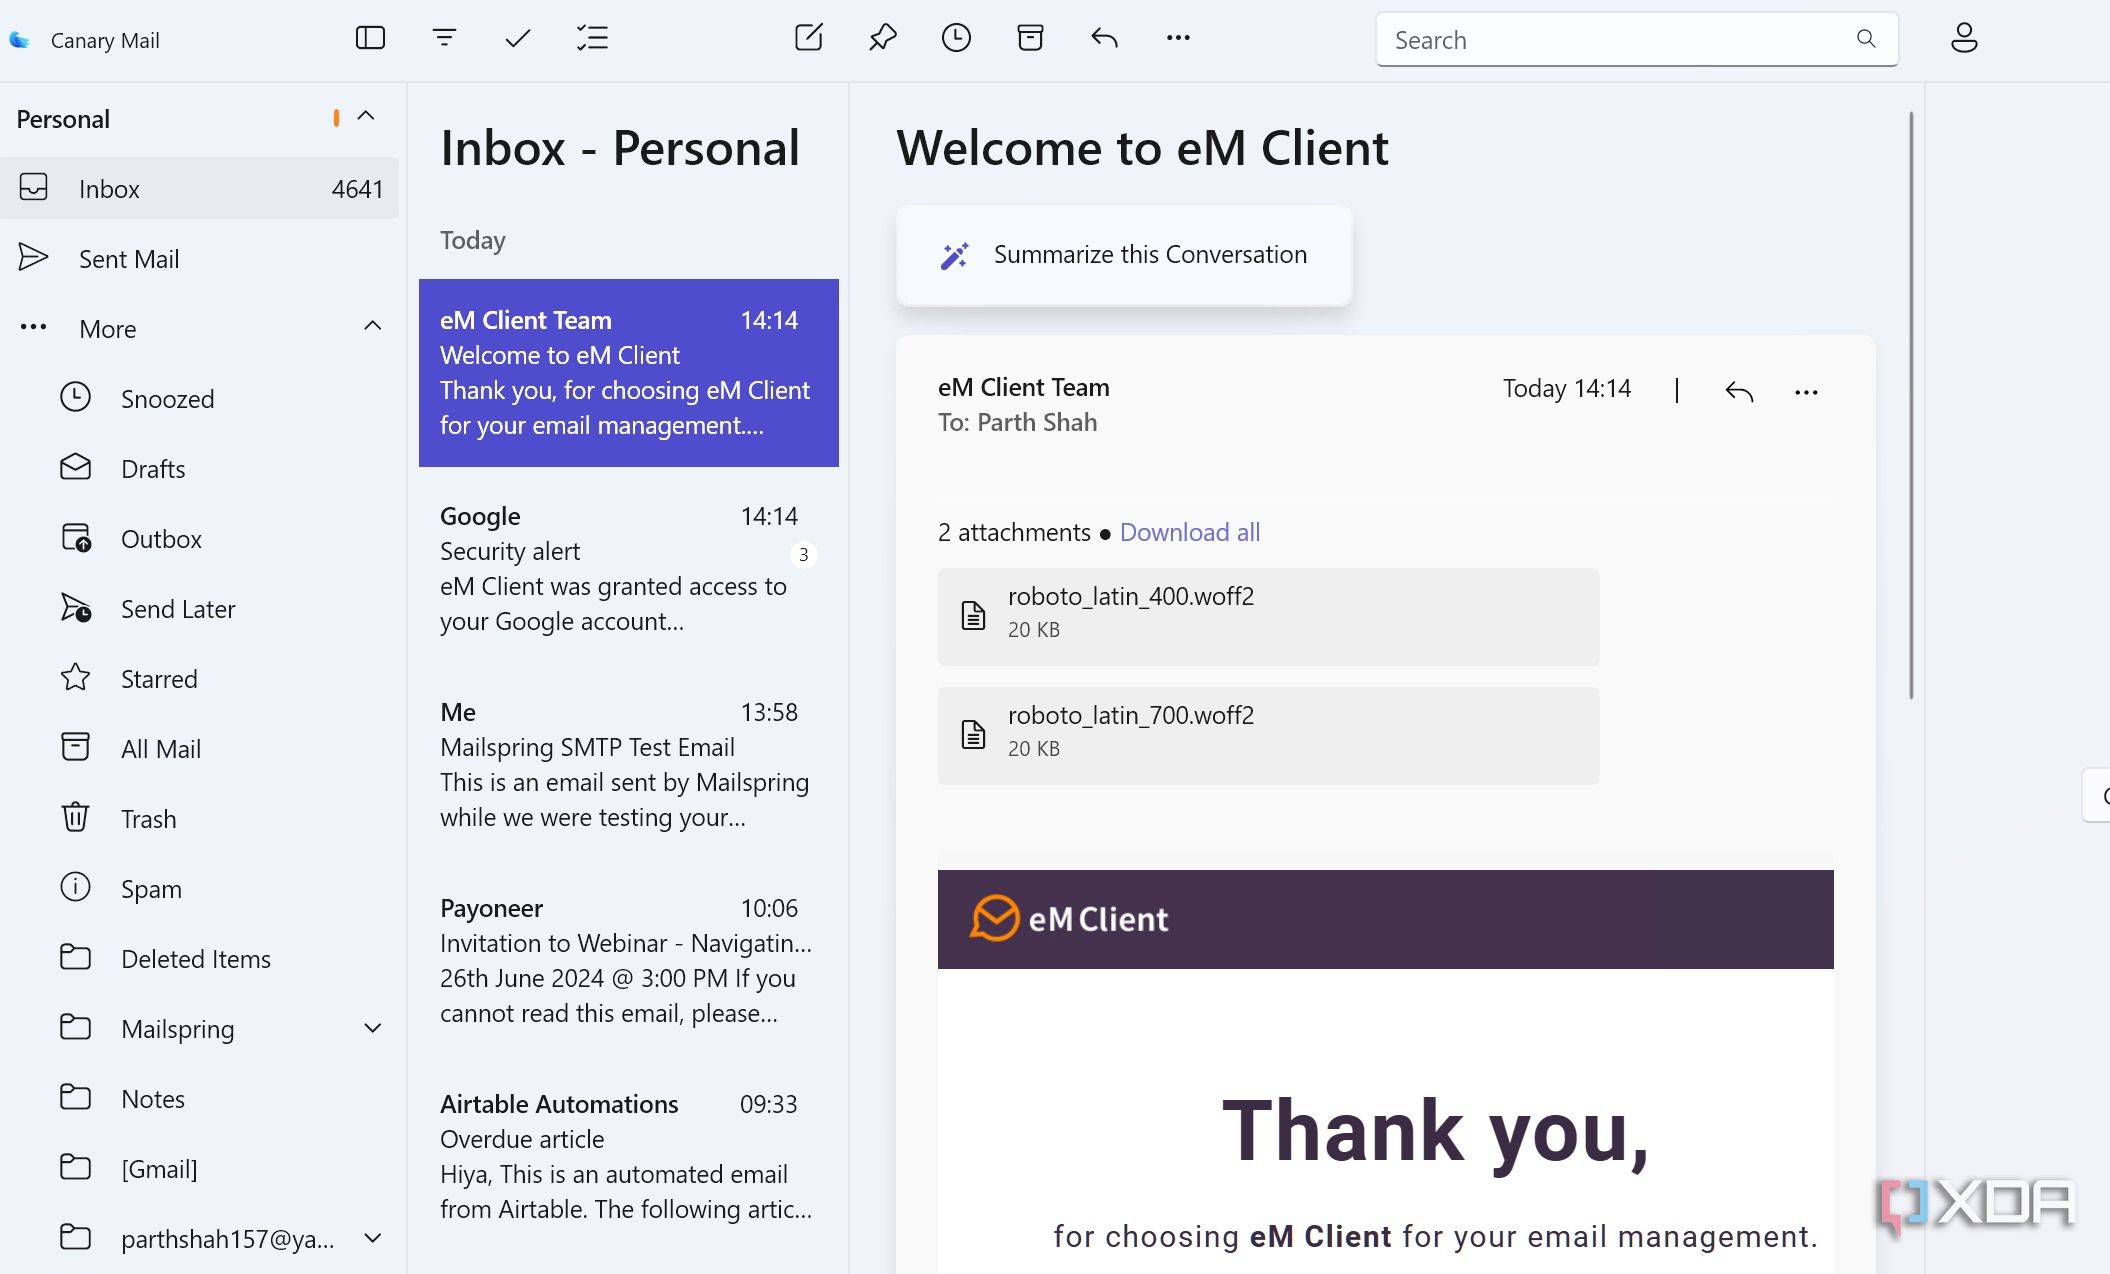This screenshot has height=1274, width=2110.
Task: Click the toolbar reply arrow icon
Action: (1104, 38)
